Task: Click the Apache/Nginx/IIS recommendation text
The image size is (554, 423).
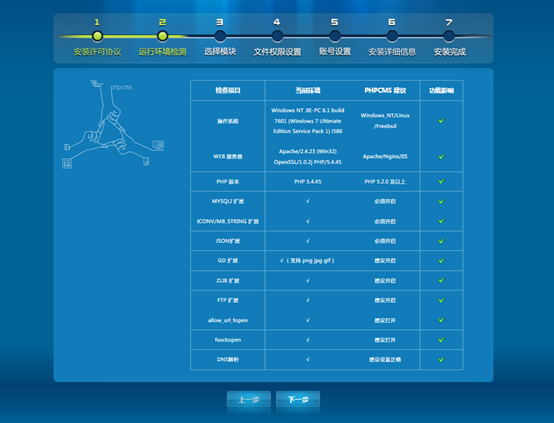Action: click(x=385, y=157)
